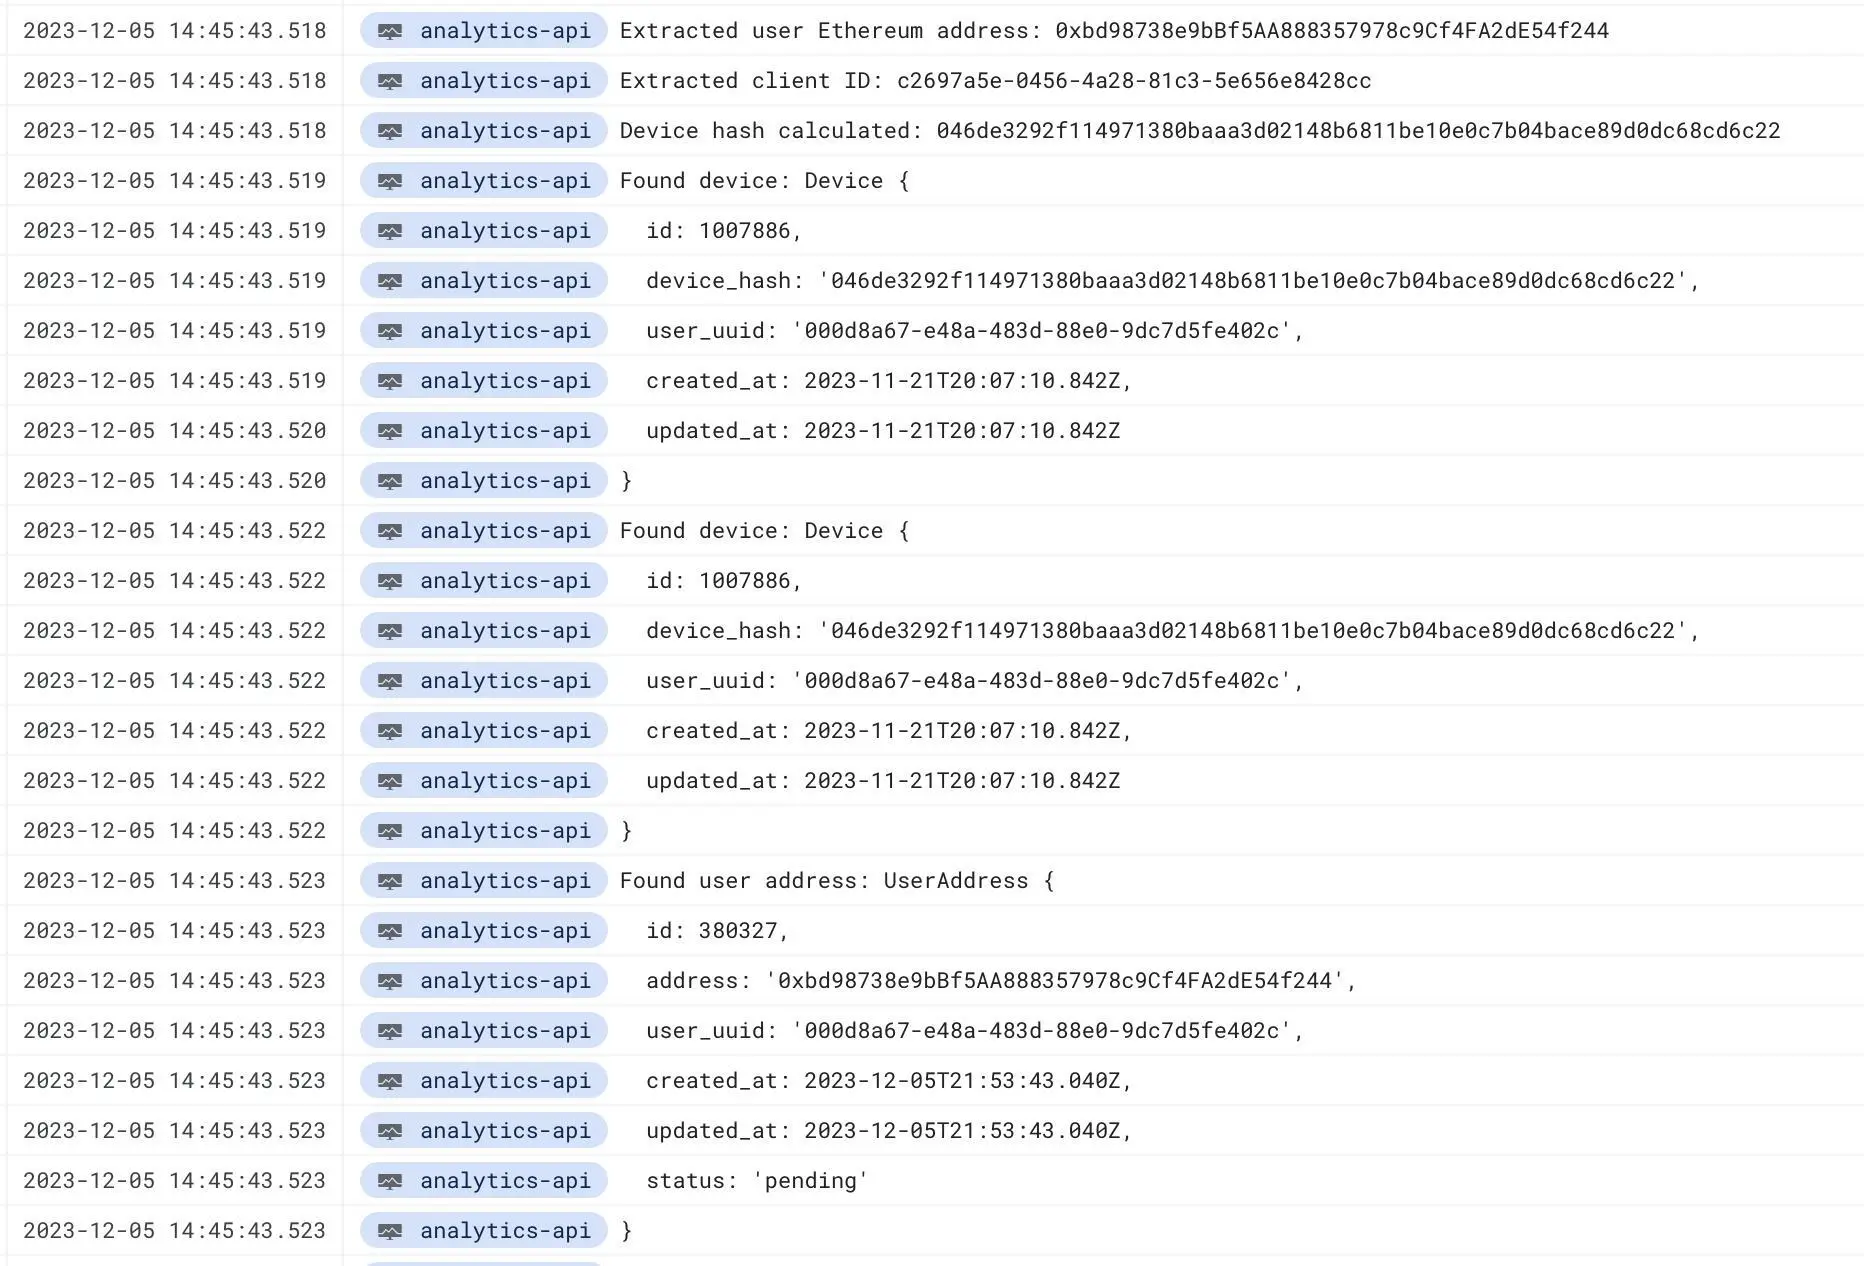
Task: Select the device_hash message at 14:45:43.519
Action: (1172, 281)
